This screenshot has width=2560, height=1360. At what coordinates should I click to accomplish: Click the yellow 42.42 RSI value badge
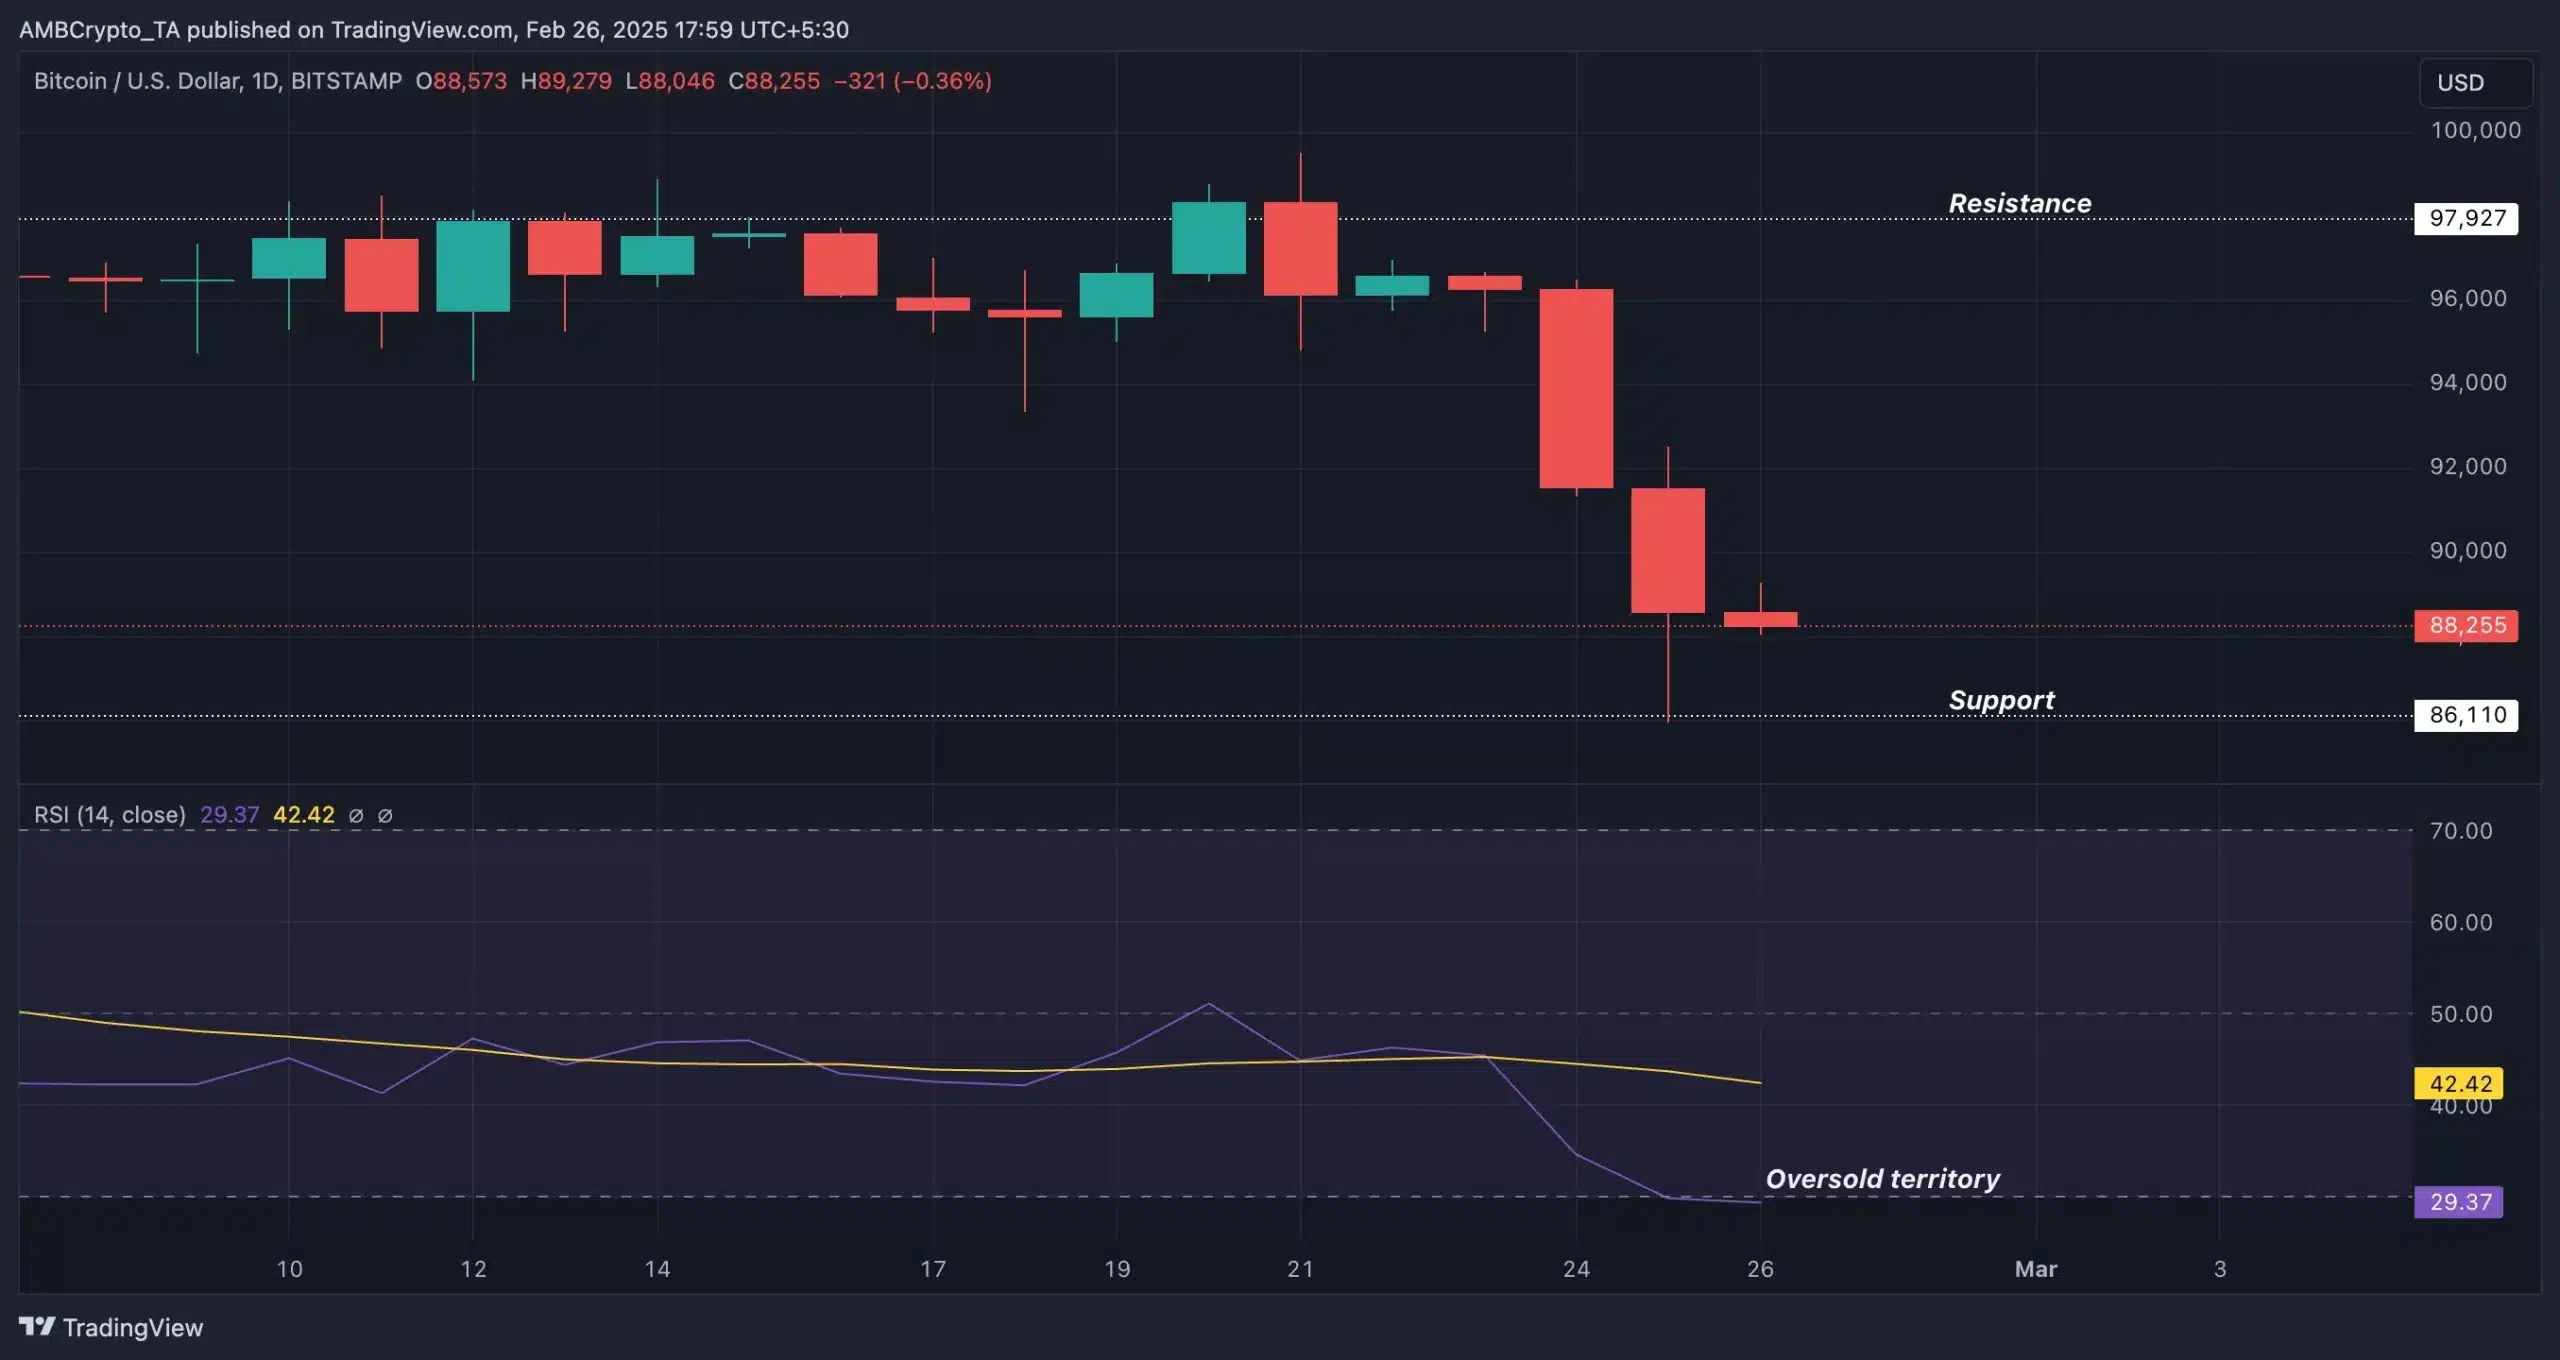coord(2458,1084)
